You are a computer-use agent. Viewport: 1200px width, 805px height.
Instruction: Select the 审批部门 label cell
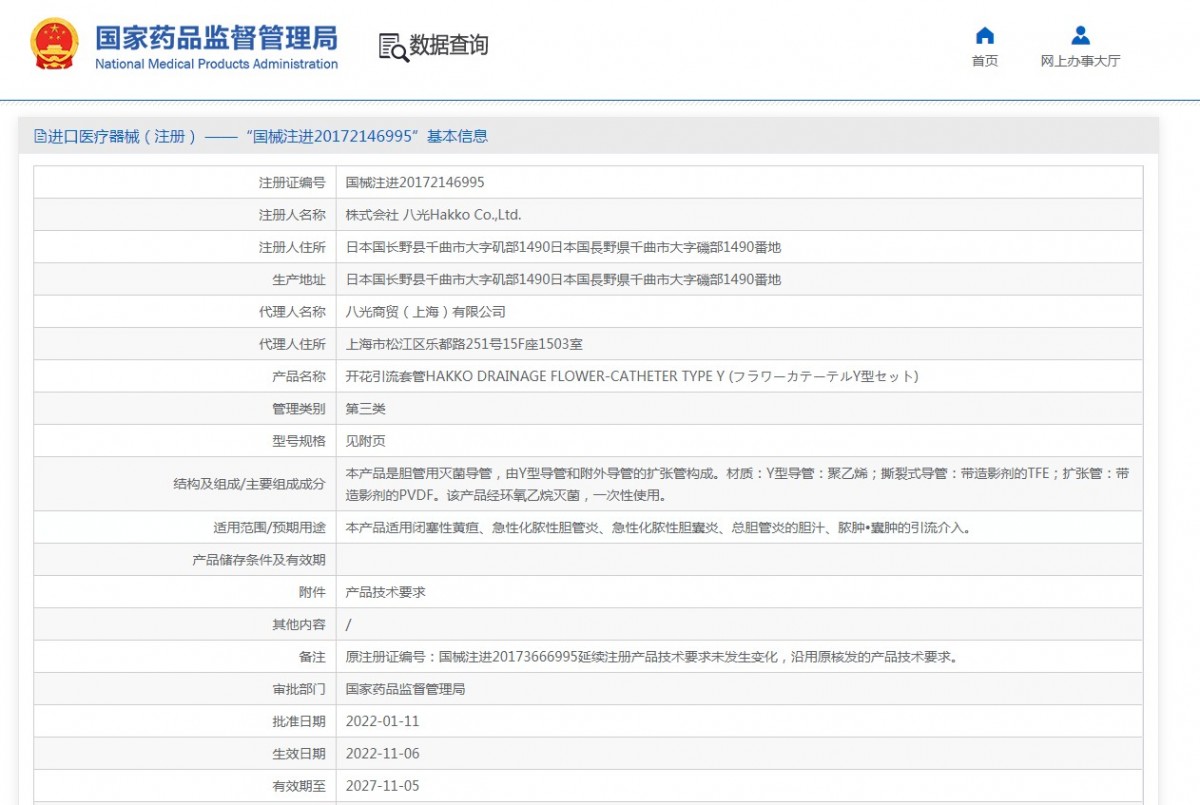[185, 689]
